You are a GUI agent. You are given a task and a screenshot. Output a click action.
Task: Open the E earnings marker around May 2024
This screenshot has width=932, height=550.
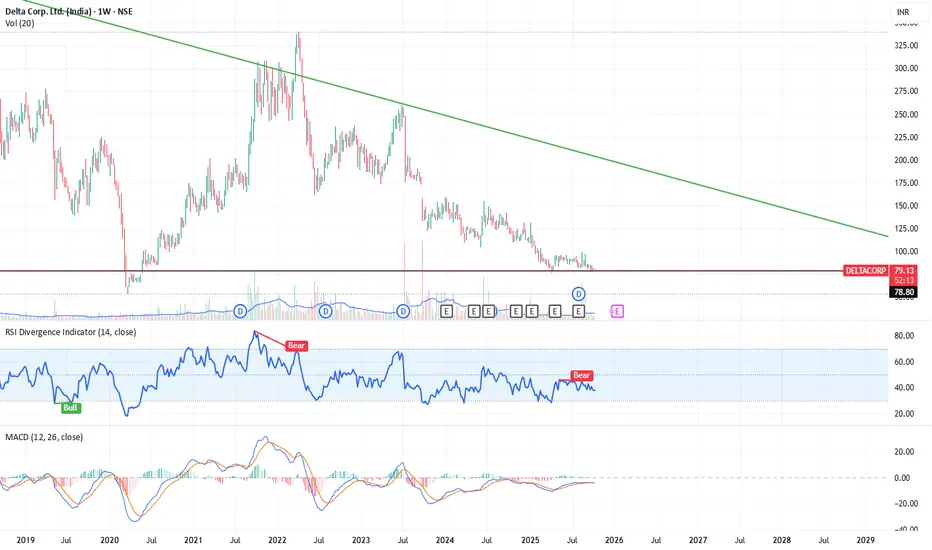click(x=474, y=311)
